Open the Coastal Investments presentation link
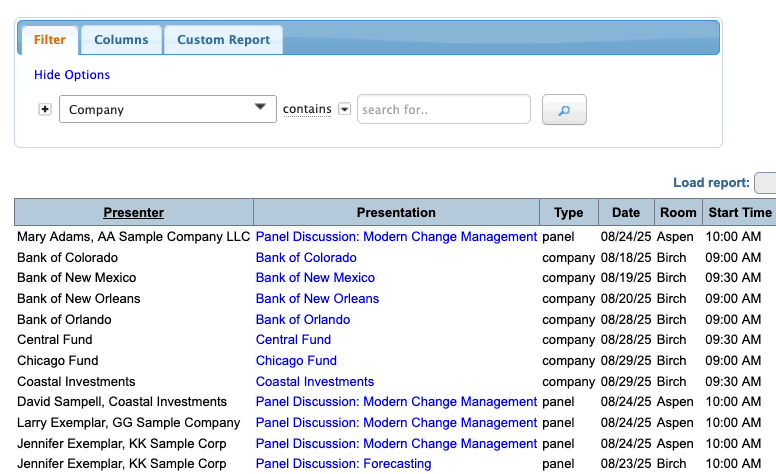This screenshot has width=776, height=474. tap(314, 381)
